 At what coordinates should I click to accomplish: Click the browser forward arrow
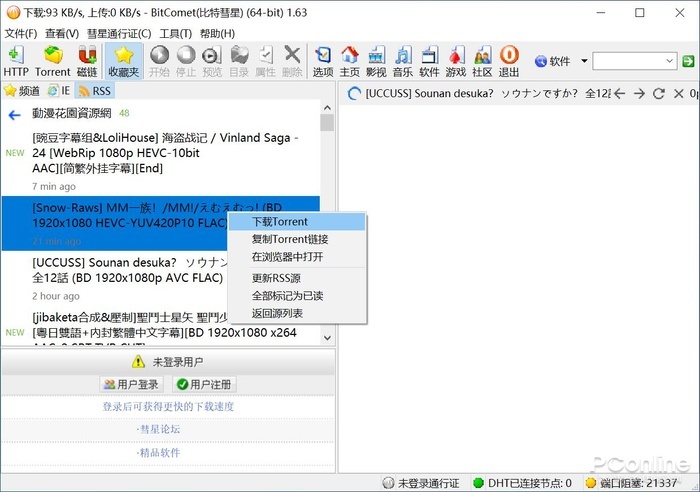[x=639, y=93]
